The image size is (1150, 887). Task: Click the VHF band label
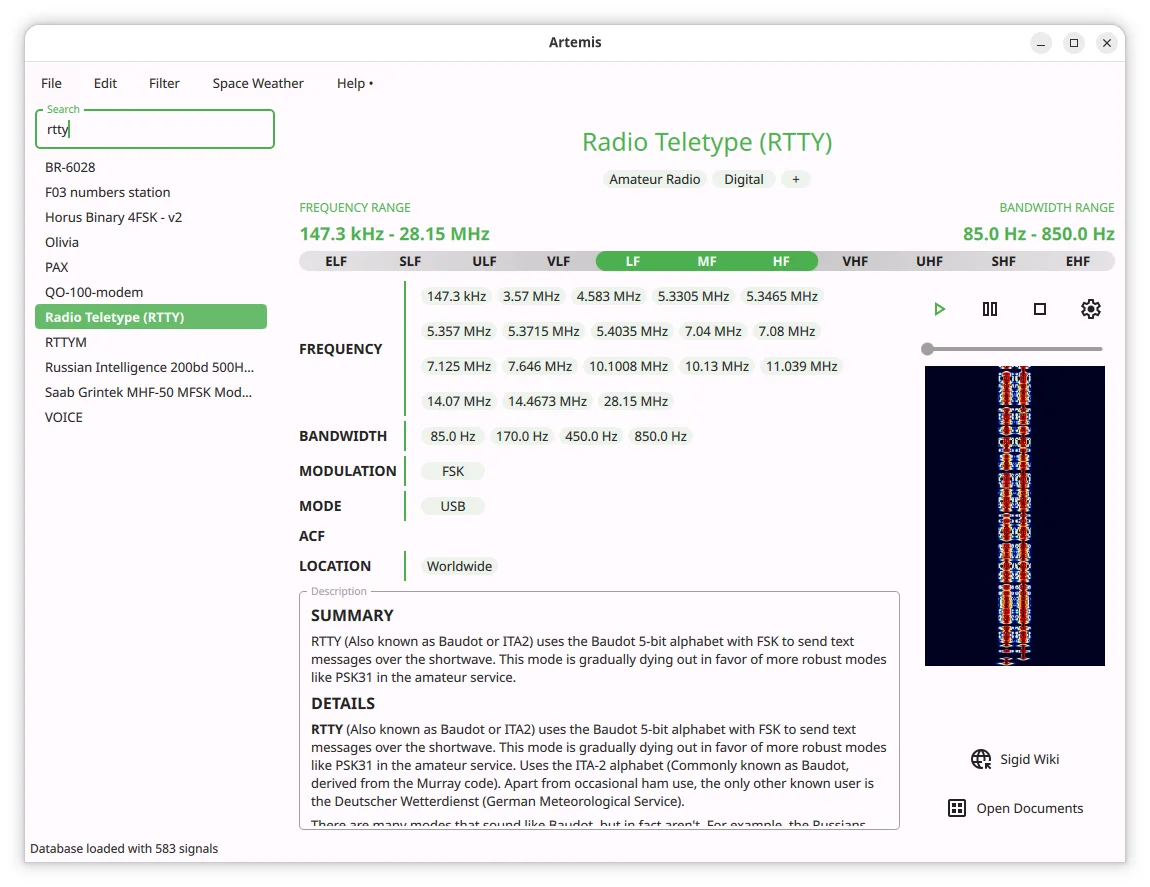[x=855, y=261]
